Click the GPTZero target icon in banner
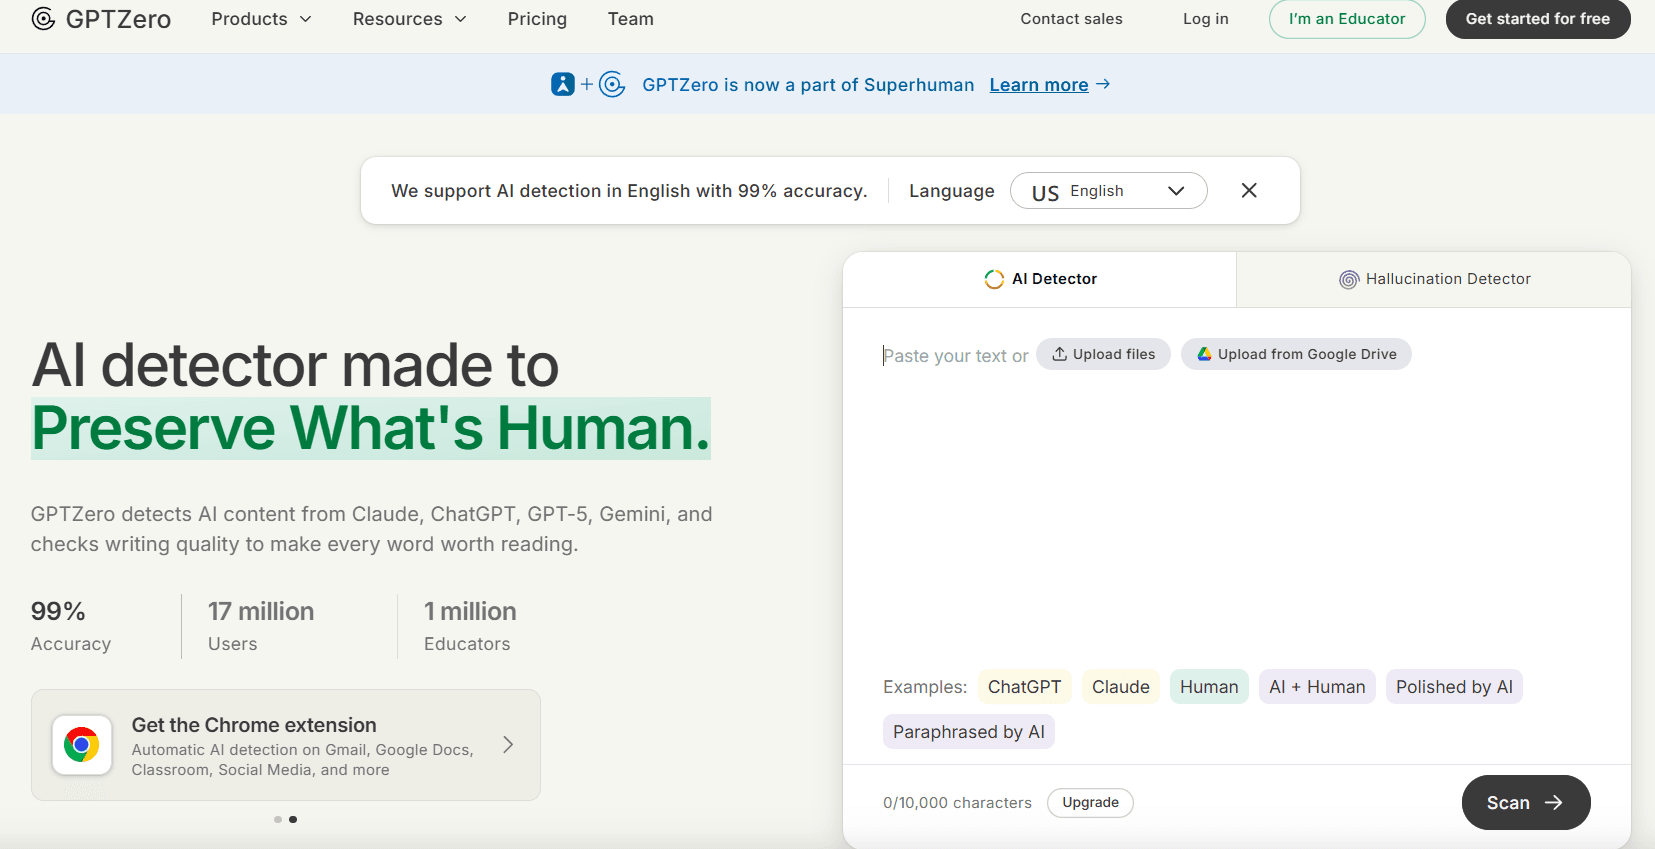This screenshot has width=1655, height=849. pyautogui.click(x=612, y=84)
